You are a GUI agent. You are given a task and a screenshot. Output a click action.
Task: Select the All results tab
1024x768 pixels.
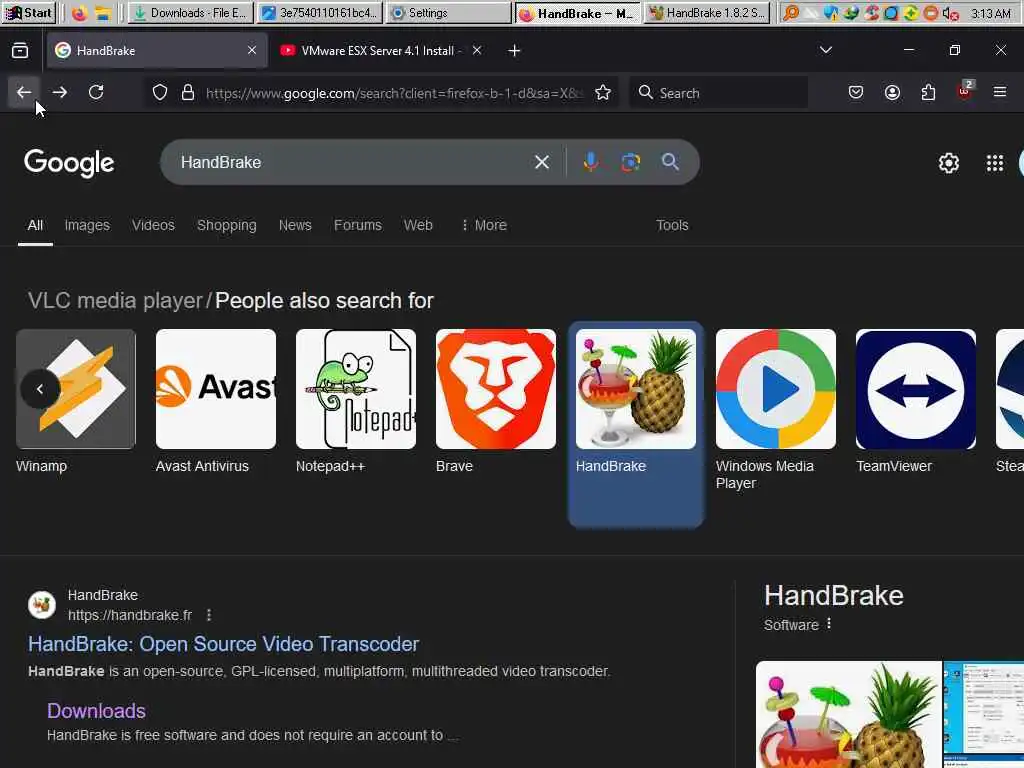[35, 225]
